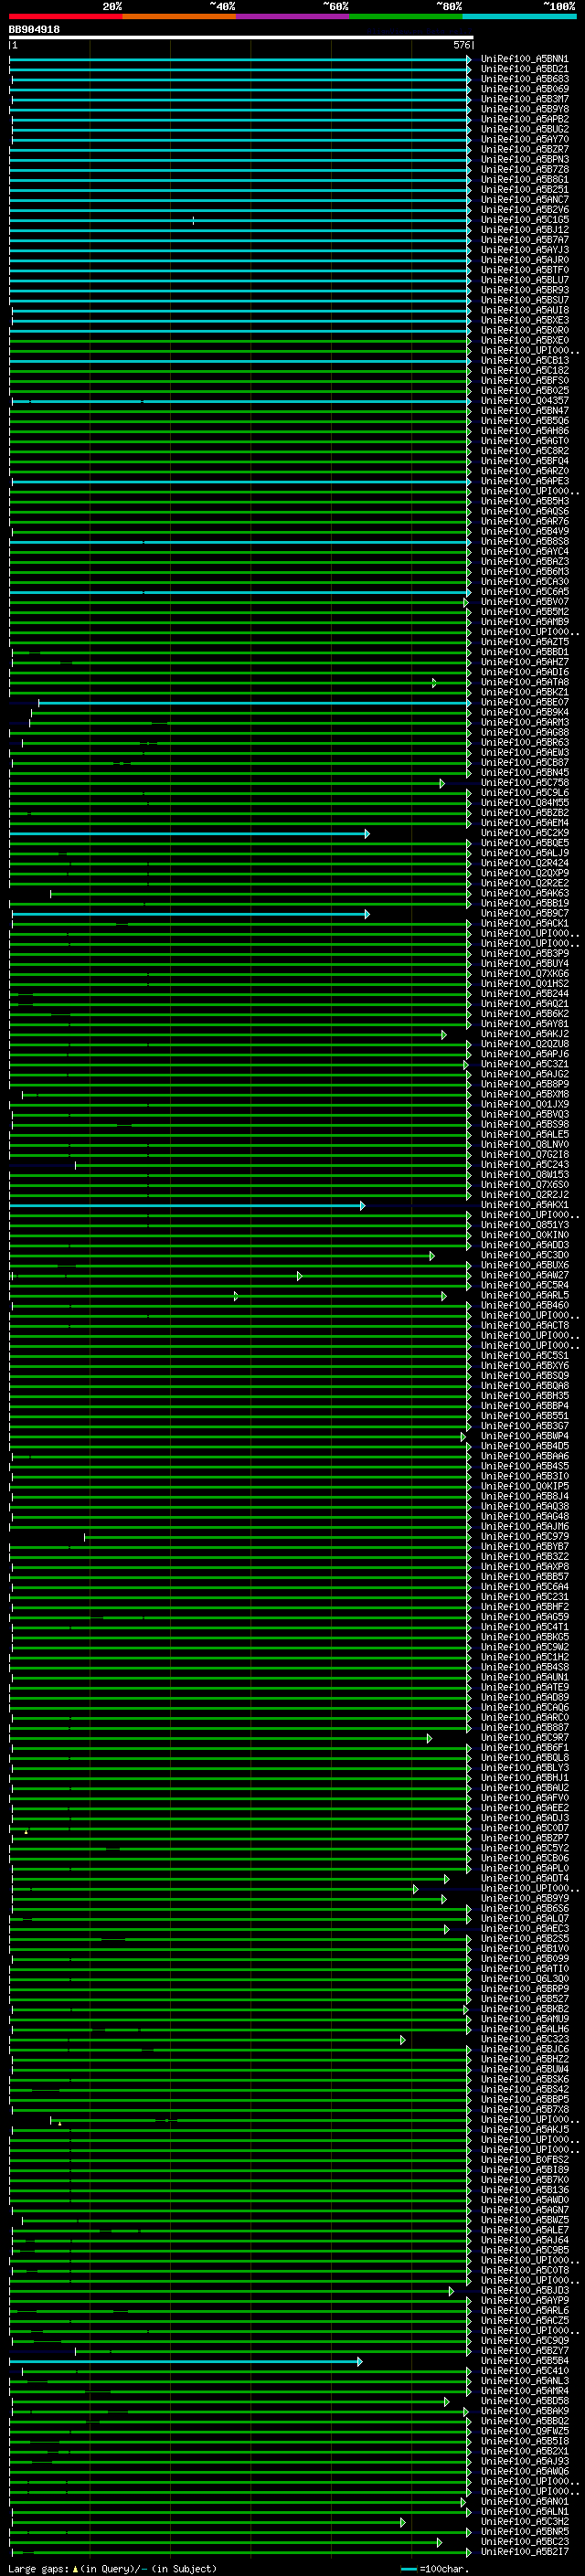Select the label UniRef100_A5AYJ3
This screenshot has width=585, height=2576.
pyautogui.click(x=525, y=250)
